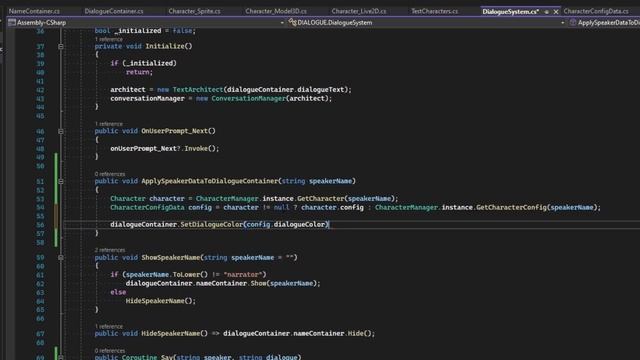Open the DialogueContainer.cs tab
Viewport: 640px width, 360px height.
click(114, 11)
